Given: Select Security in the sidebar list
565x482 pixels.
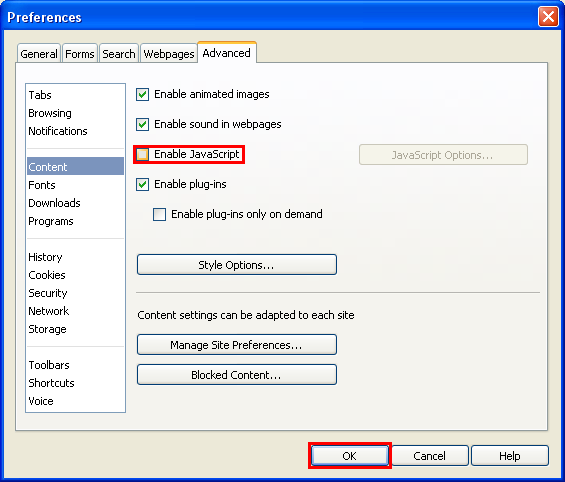Looking at the screenshot, I should click(x=75, y=293).
